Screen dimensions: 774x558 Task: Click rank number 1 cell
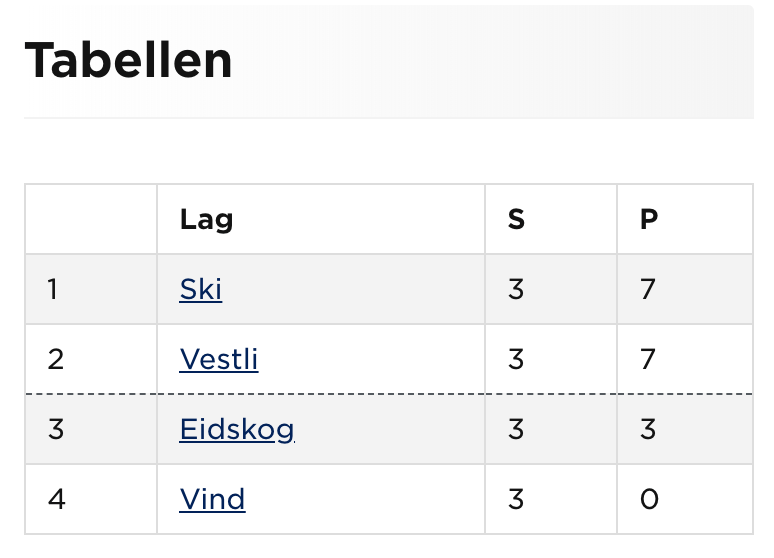[x=52, y=289]
